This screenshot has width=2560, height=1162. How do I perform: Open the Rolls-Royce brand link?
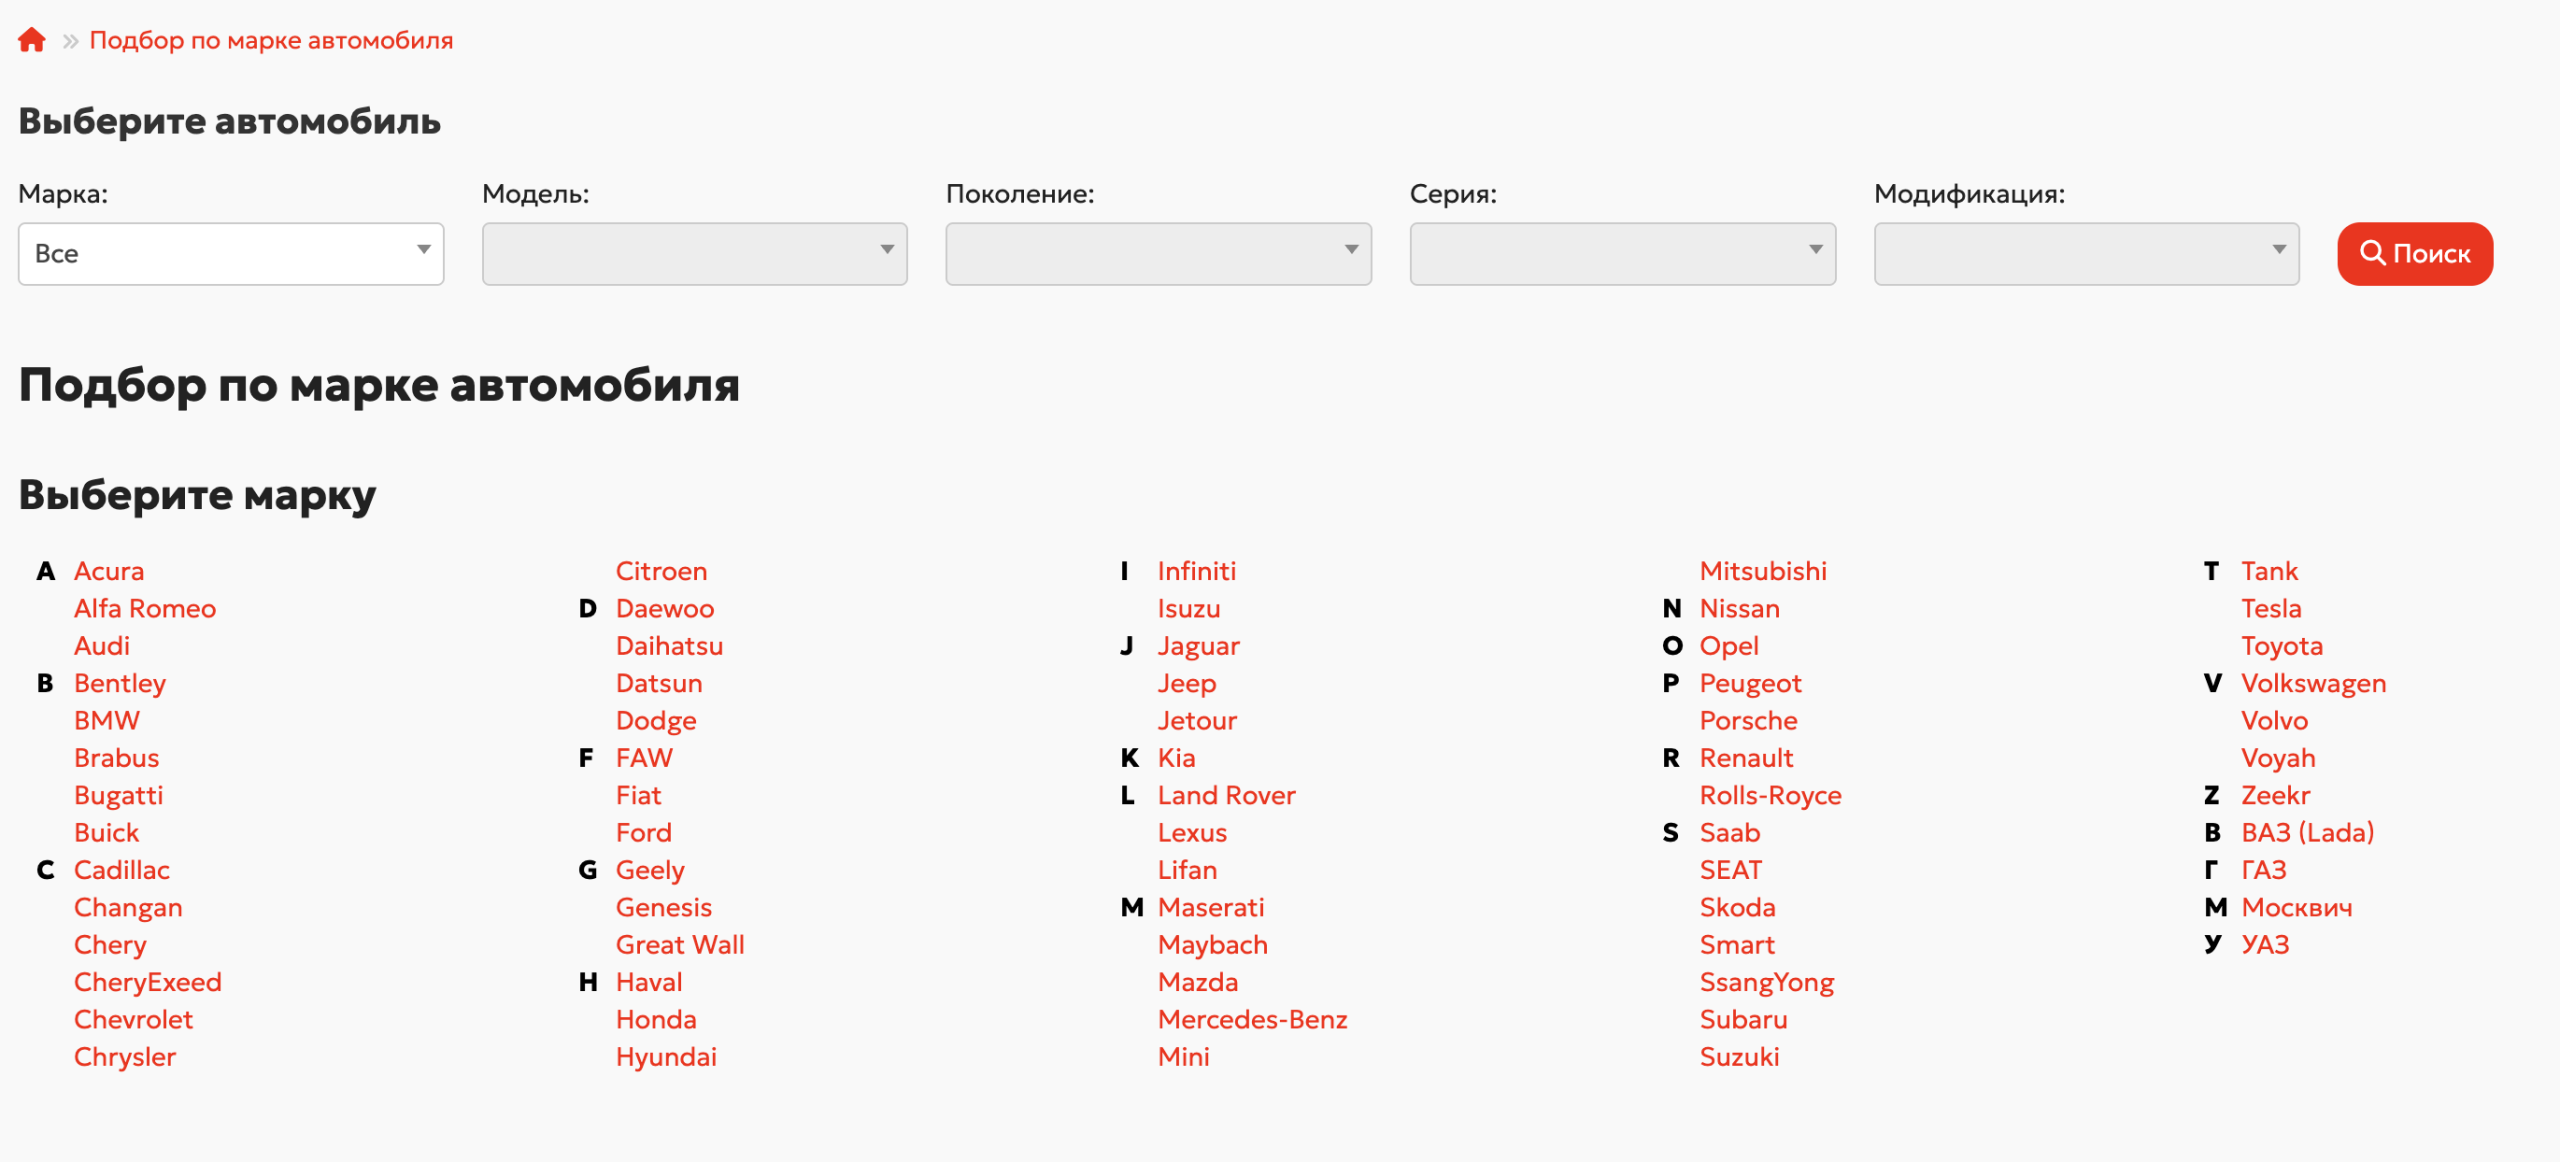click(1770, 795)
